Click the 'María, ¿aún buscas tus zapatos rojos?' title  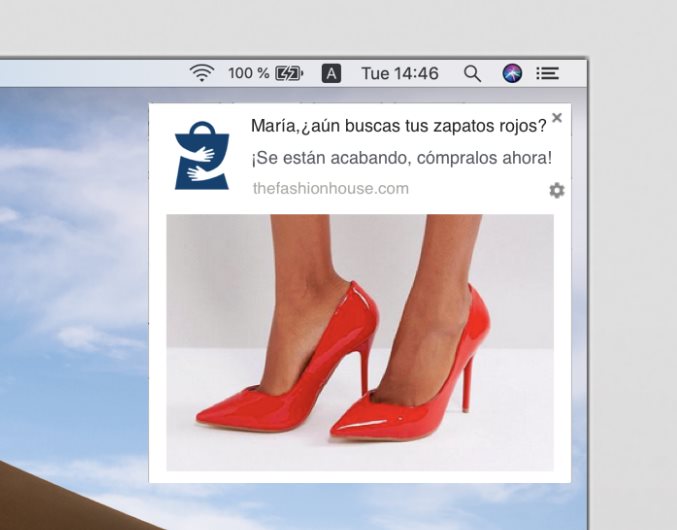399,126
